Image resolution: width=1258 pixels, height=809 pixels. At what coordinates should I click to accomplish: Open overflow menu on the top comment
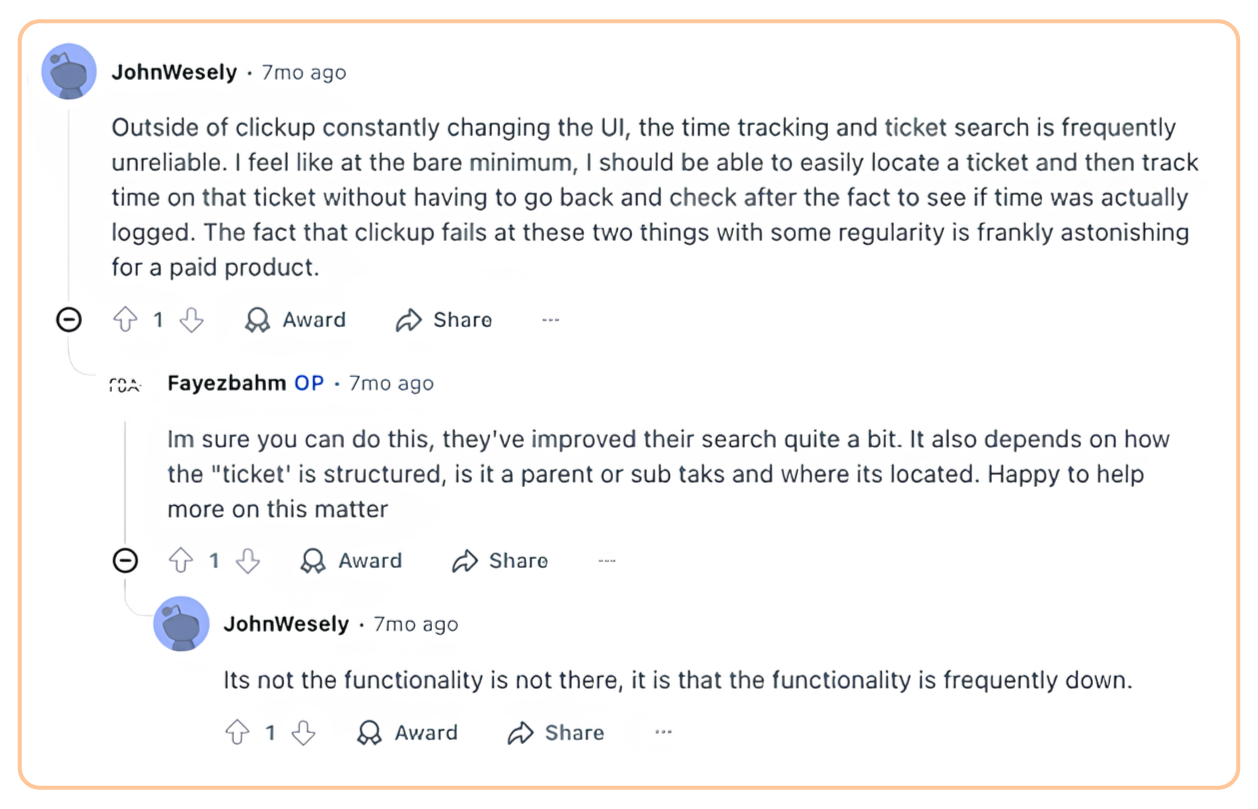[x=551, y=319]
